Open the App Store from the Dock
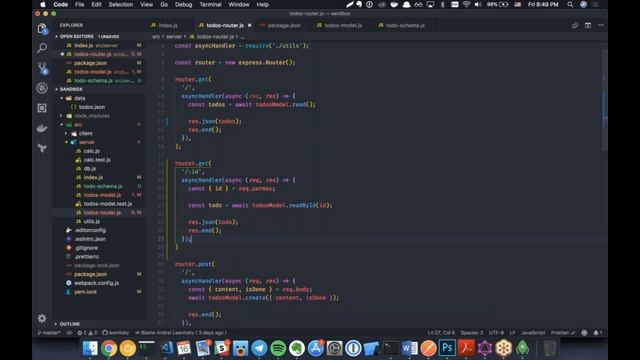The height and width of the screenshot is (360, 640). (316, 348)
